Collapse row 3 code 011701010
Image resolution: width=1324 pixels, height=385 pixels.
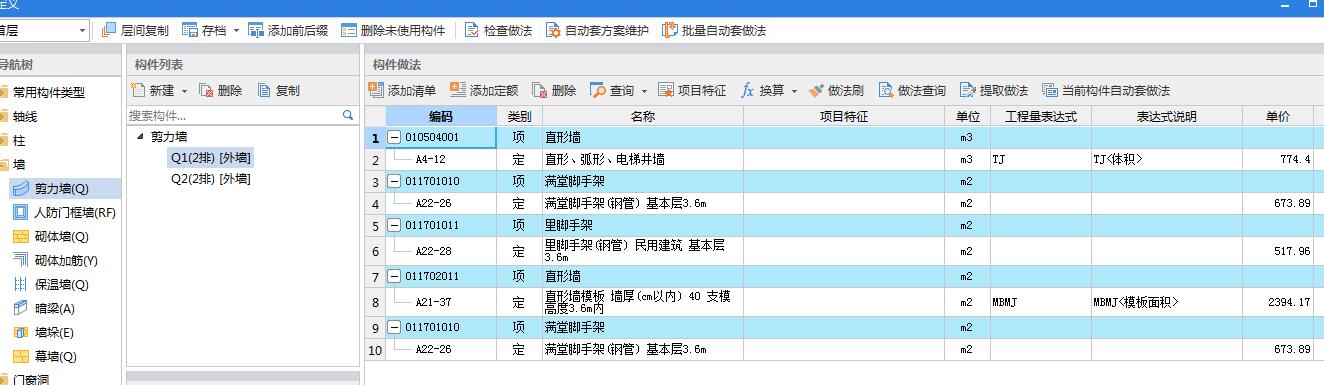tap(395, 181)
